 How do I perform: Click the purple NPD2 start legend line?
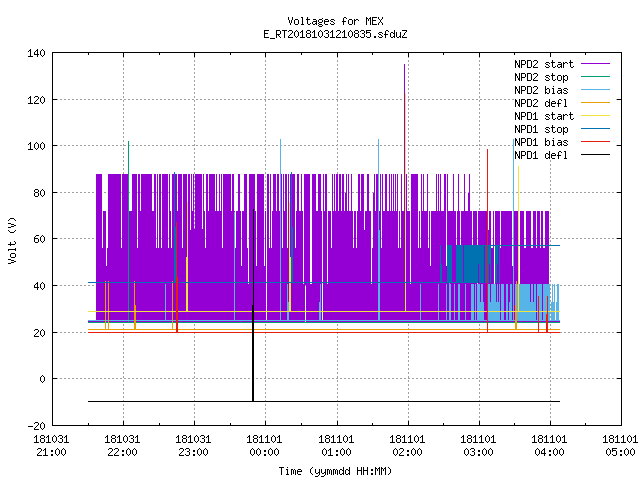pos(595,64)
